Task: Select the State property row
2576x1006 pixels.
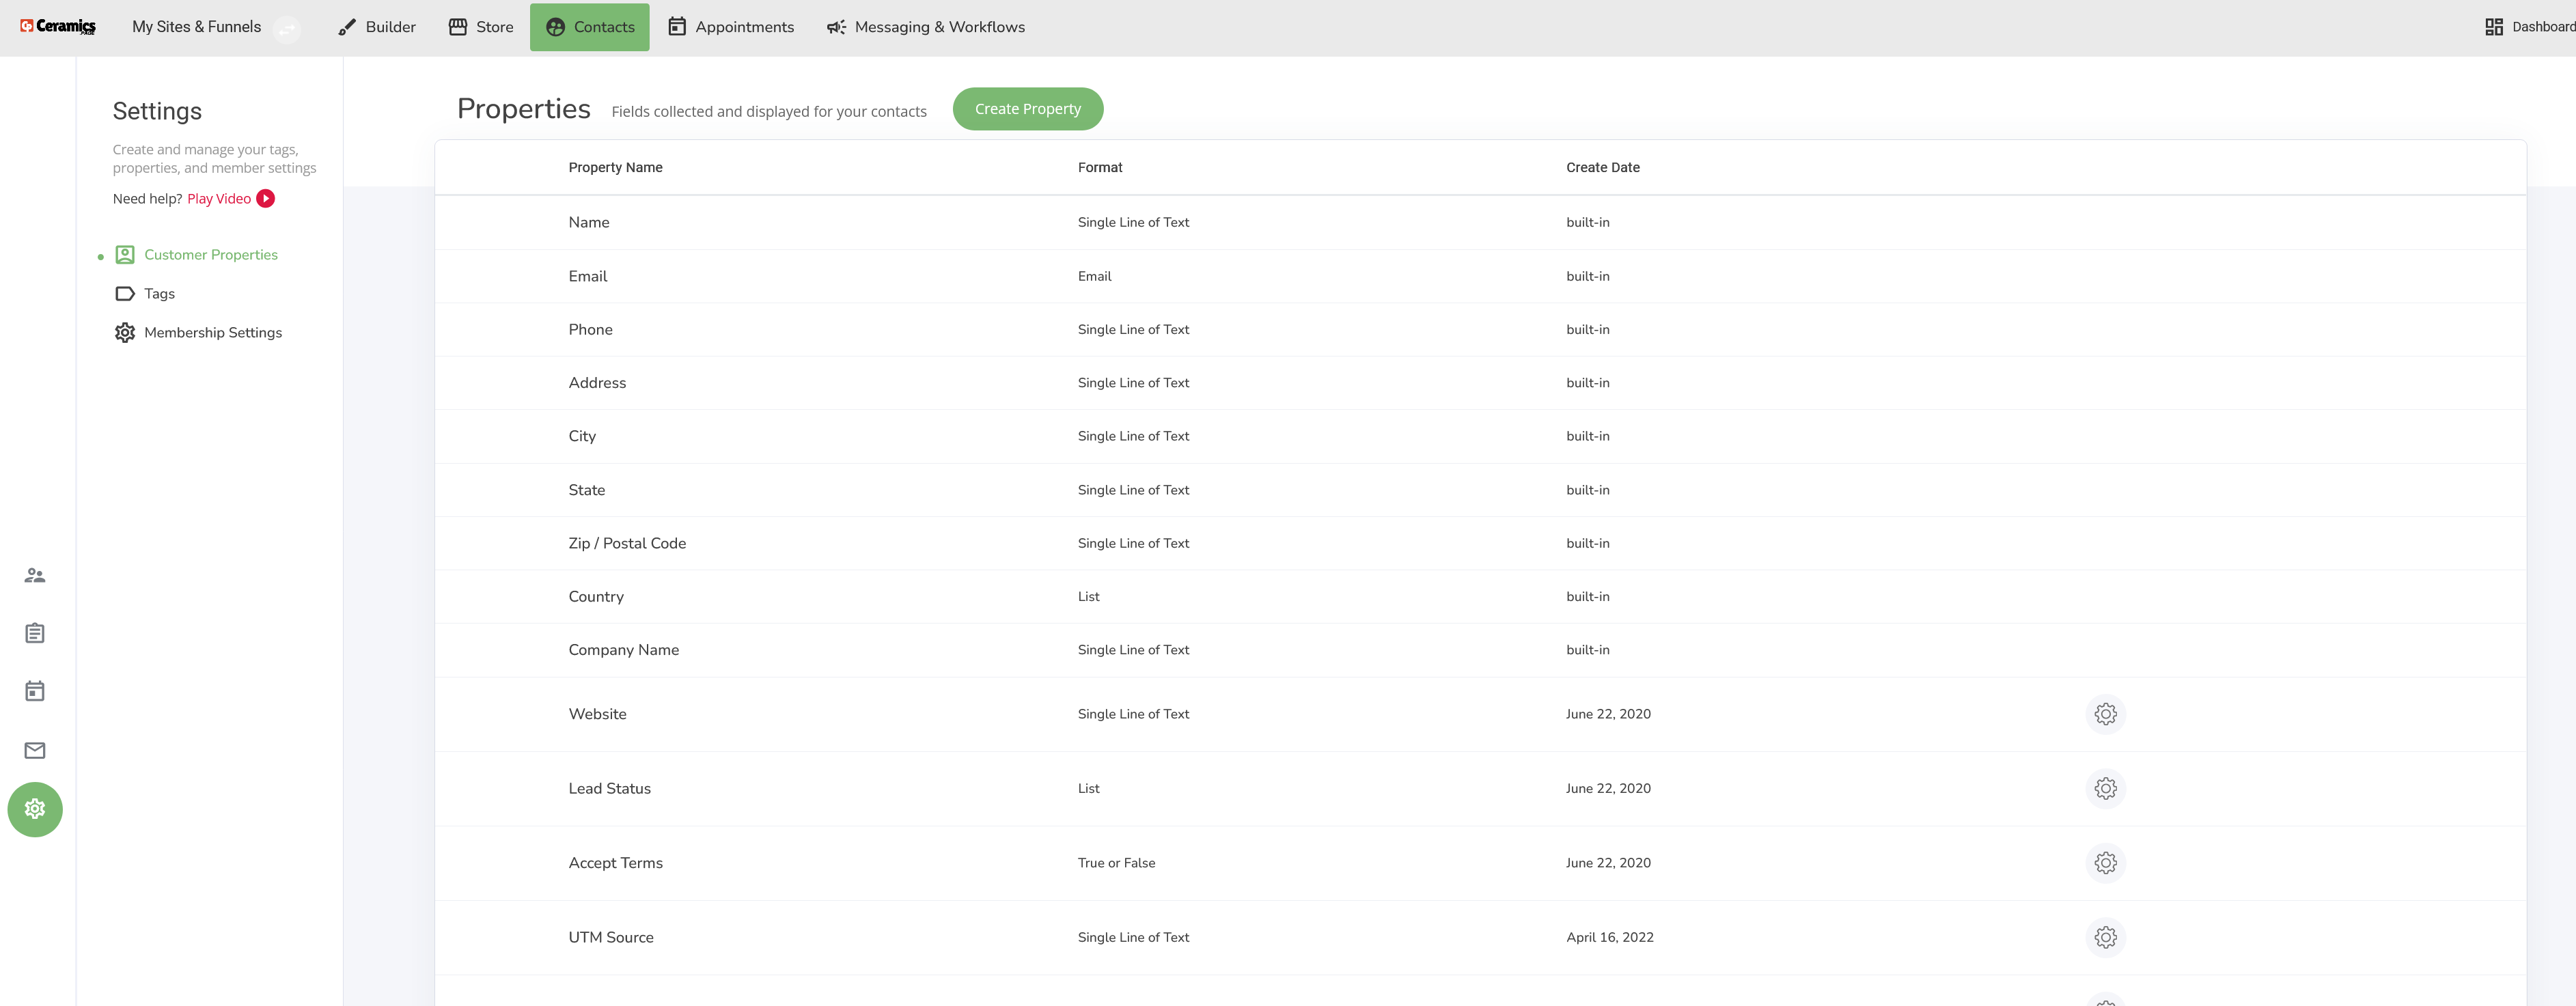Action: (1480, 490)
